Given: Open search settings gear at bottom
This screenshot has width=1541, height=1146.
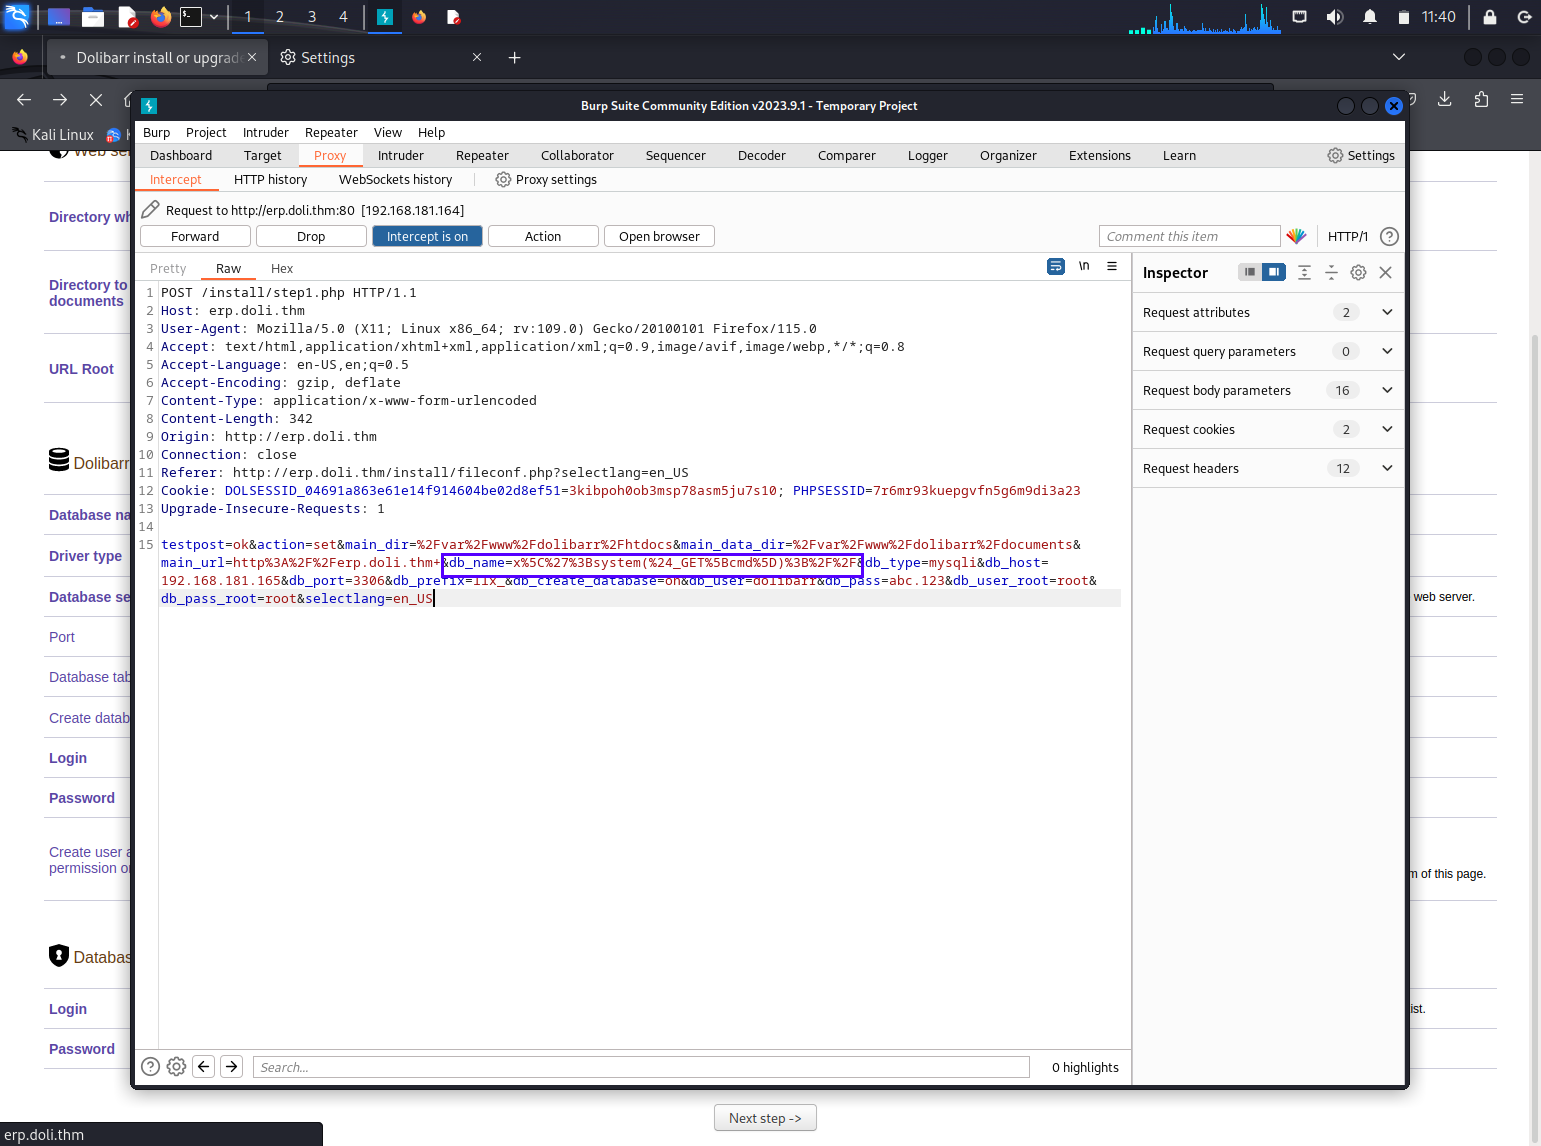Looking at the screenshot, I should click(x=176, y=1066).
